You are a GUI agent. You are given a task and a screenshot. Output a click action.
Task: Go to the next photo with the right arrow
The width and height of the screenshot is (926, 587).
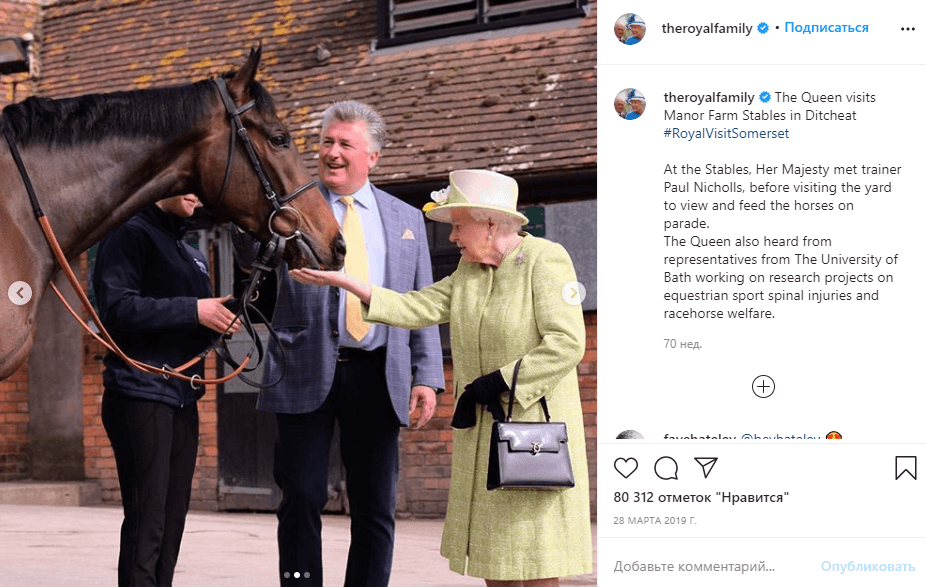(x=573, y=293)
